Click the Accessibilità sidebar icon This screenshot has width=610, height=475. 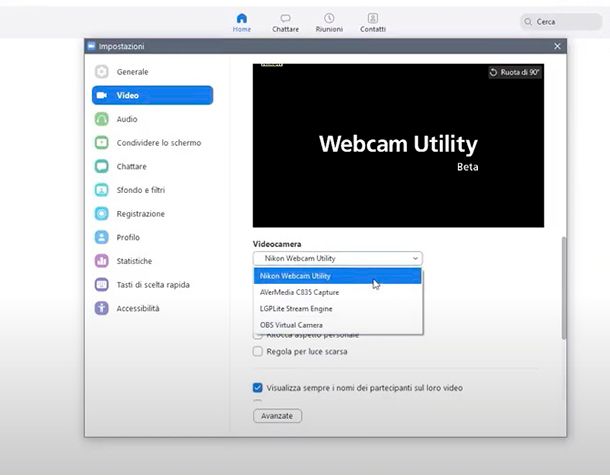(x=102, y=308)
